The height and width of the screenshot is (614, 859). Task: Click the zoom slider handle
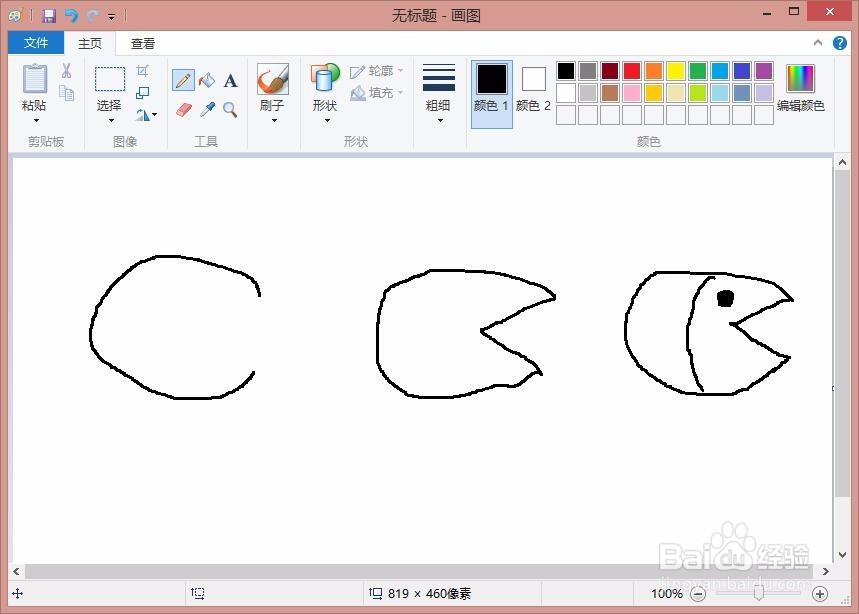(x=759, y=594)
